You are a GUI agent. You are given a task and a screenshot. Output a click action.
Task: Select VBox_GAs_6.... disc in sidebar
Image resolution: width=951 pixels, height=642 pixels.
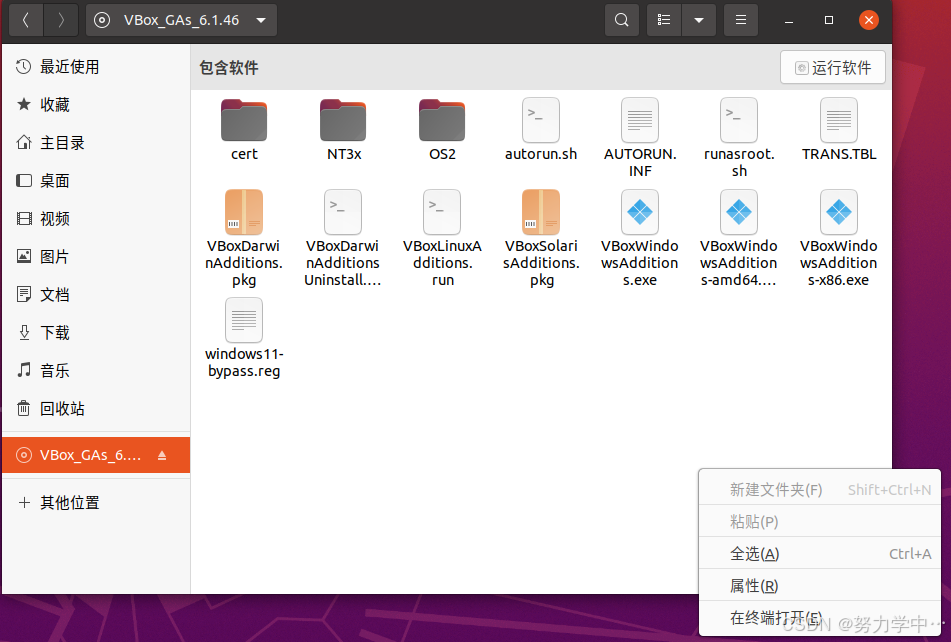point(96,455)
